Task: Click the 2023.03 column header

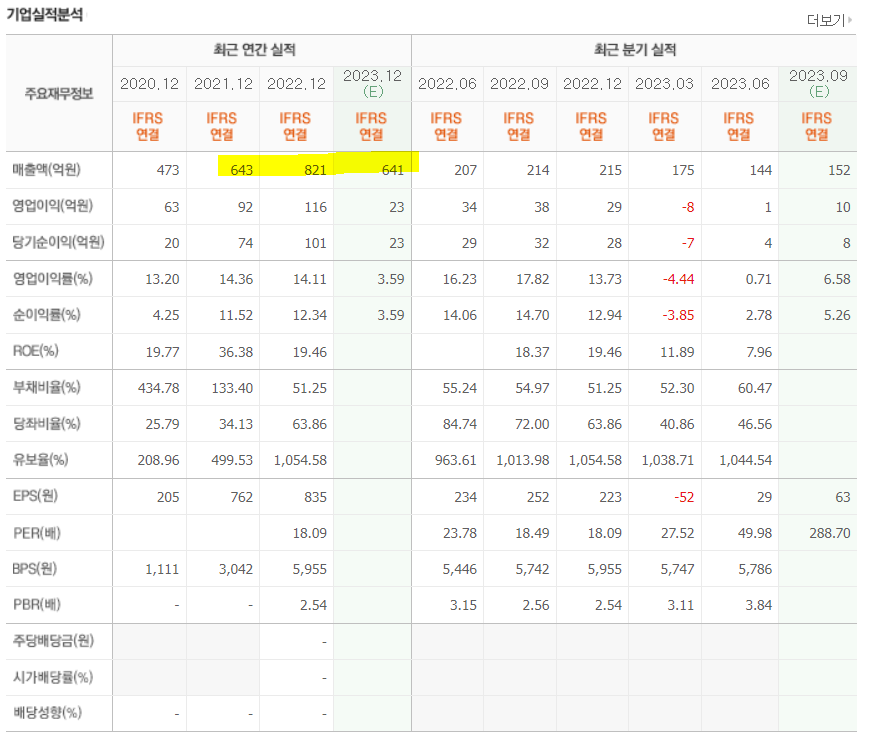Action: coord(664,84)
